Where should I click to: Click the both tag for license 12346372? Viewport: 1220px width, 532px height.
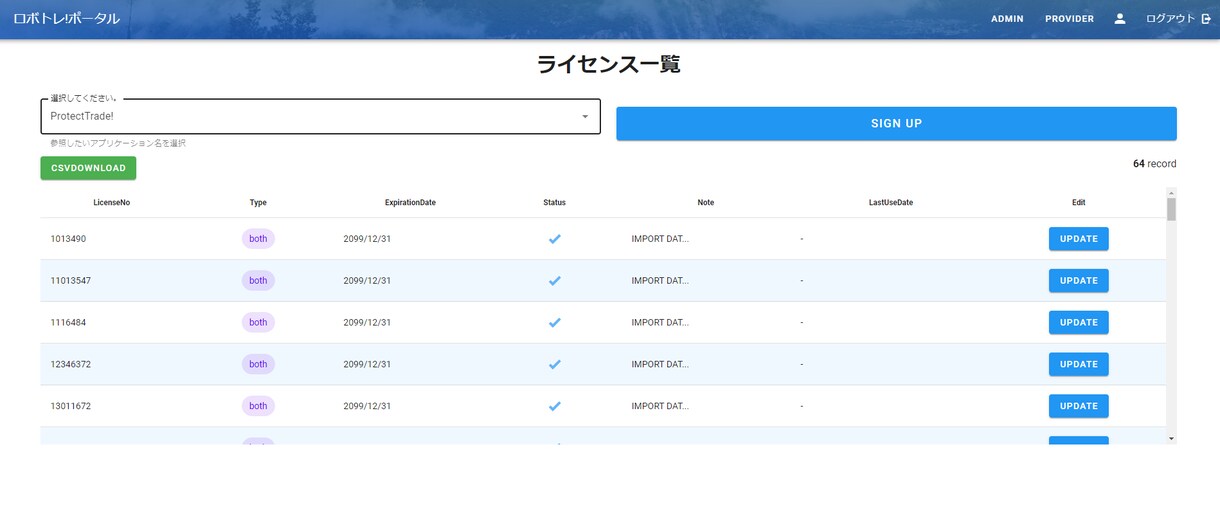(x=258, y=365)
